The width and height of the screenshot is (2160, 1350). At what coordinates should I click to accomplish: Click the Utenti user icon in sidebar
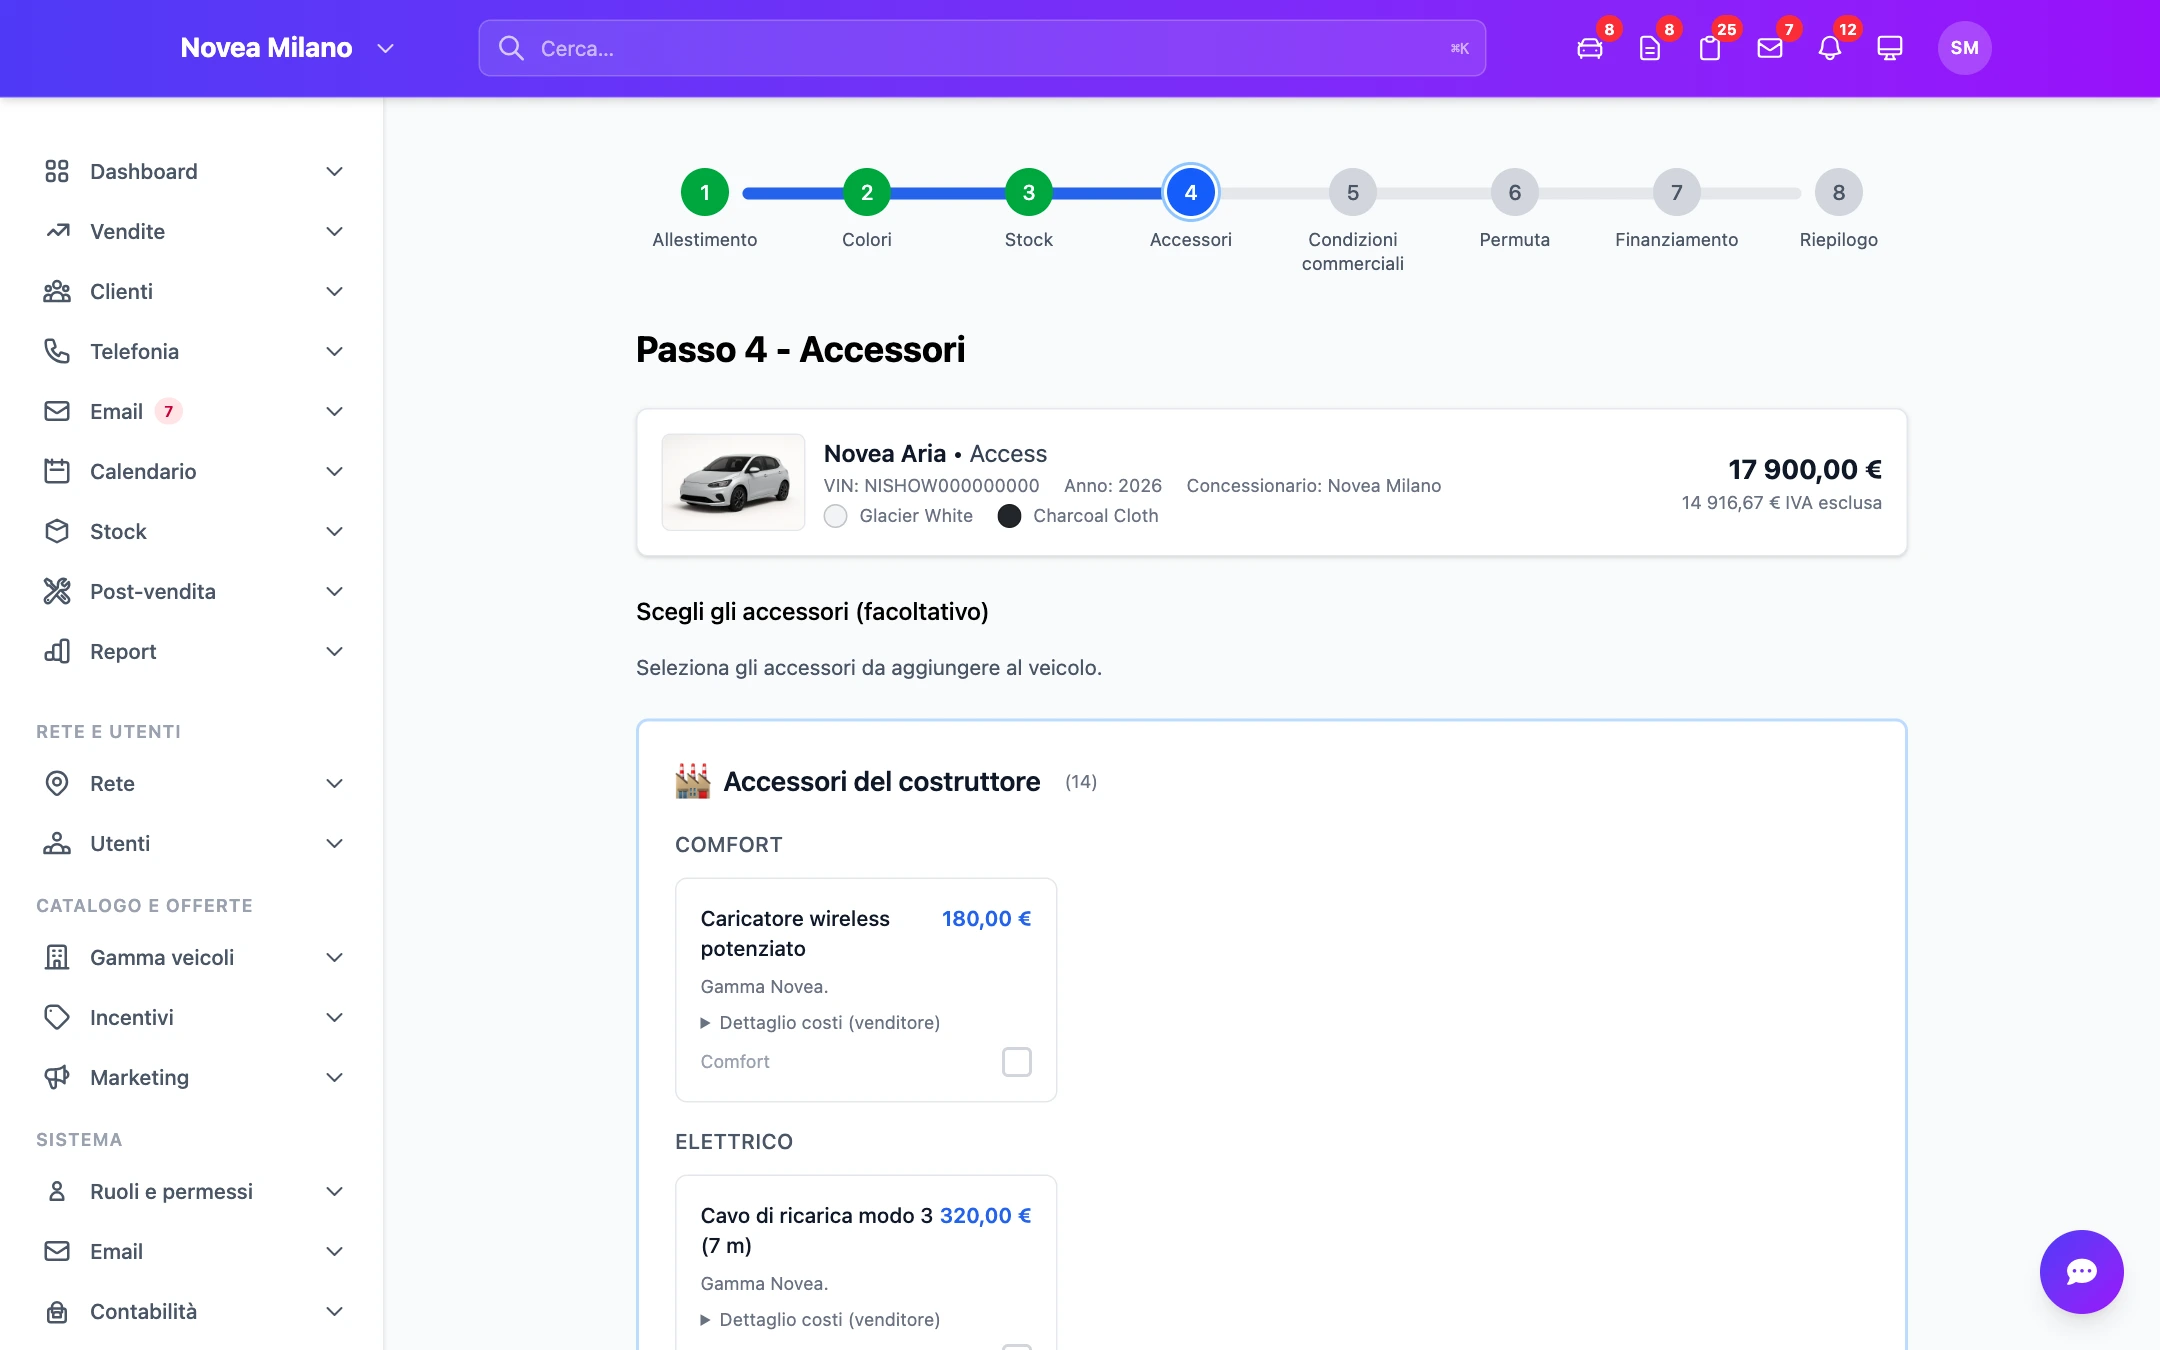coord(57,843)
